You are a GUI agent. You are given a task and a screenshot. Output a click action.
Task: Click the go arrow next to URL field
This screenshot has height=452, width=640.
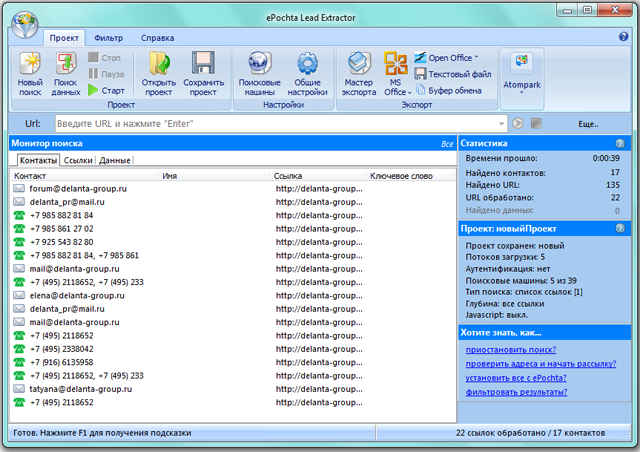pos(518,123)
